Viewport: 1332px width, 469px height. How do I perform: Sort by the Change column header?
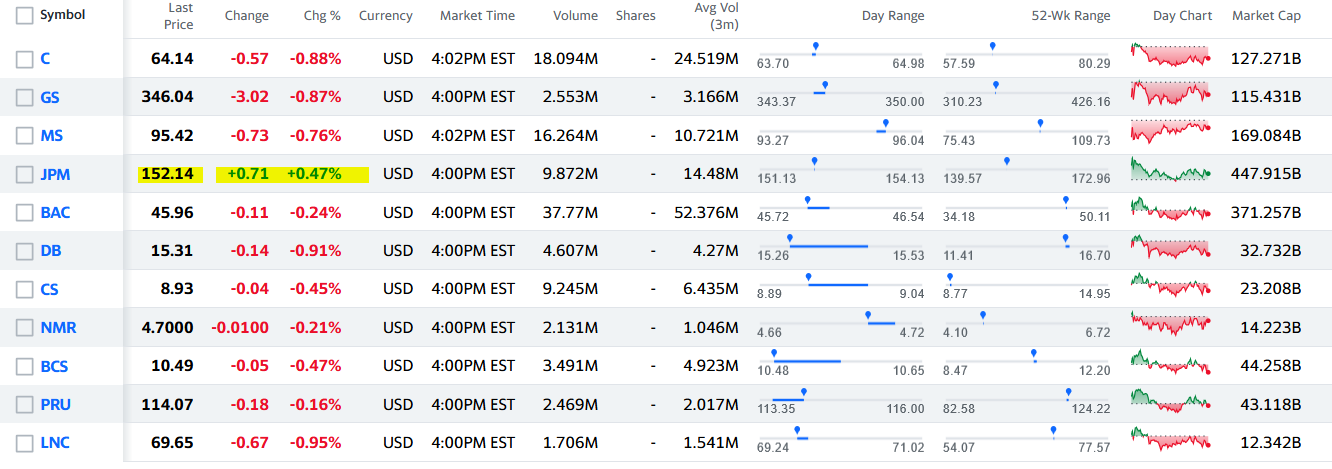pos(247,16)
